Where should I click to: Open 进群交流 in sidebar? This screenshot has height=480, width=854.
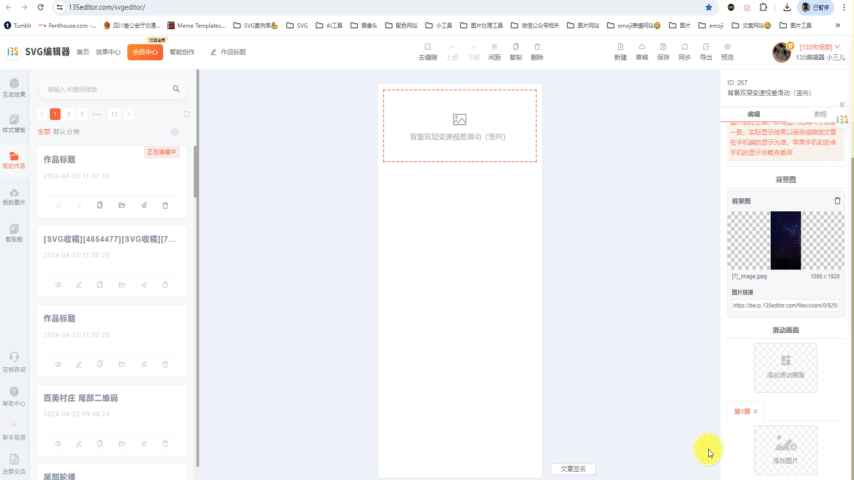[14, 464]
